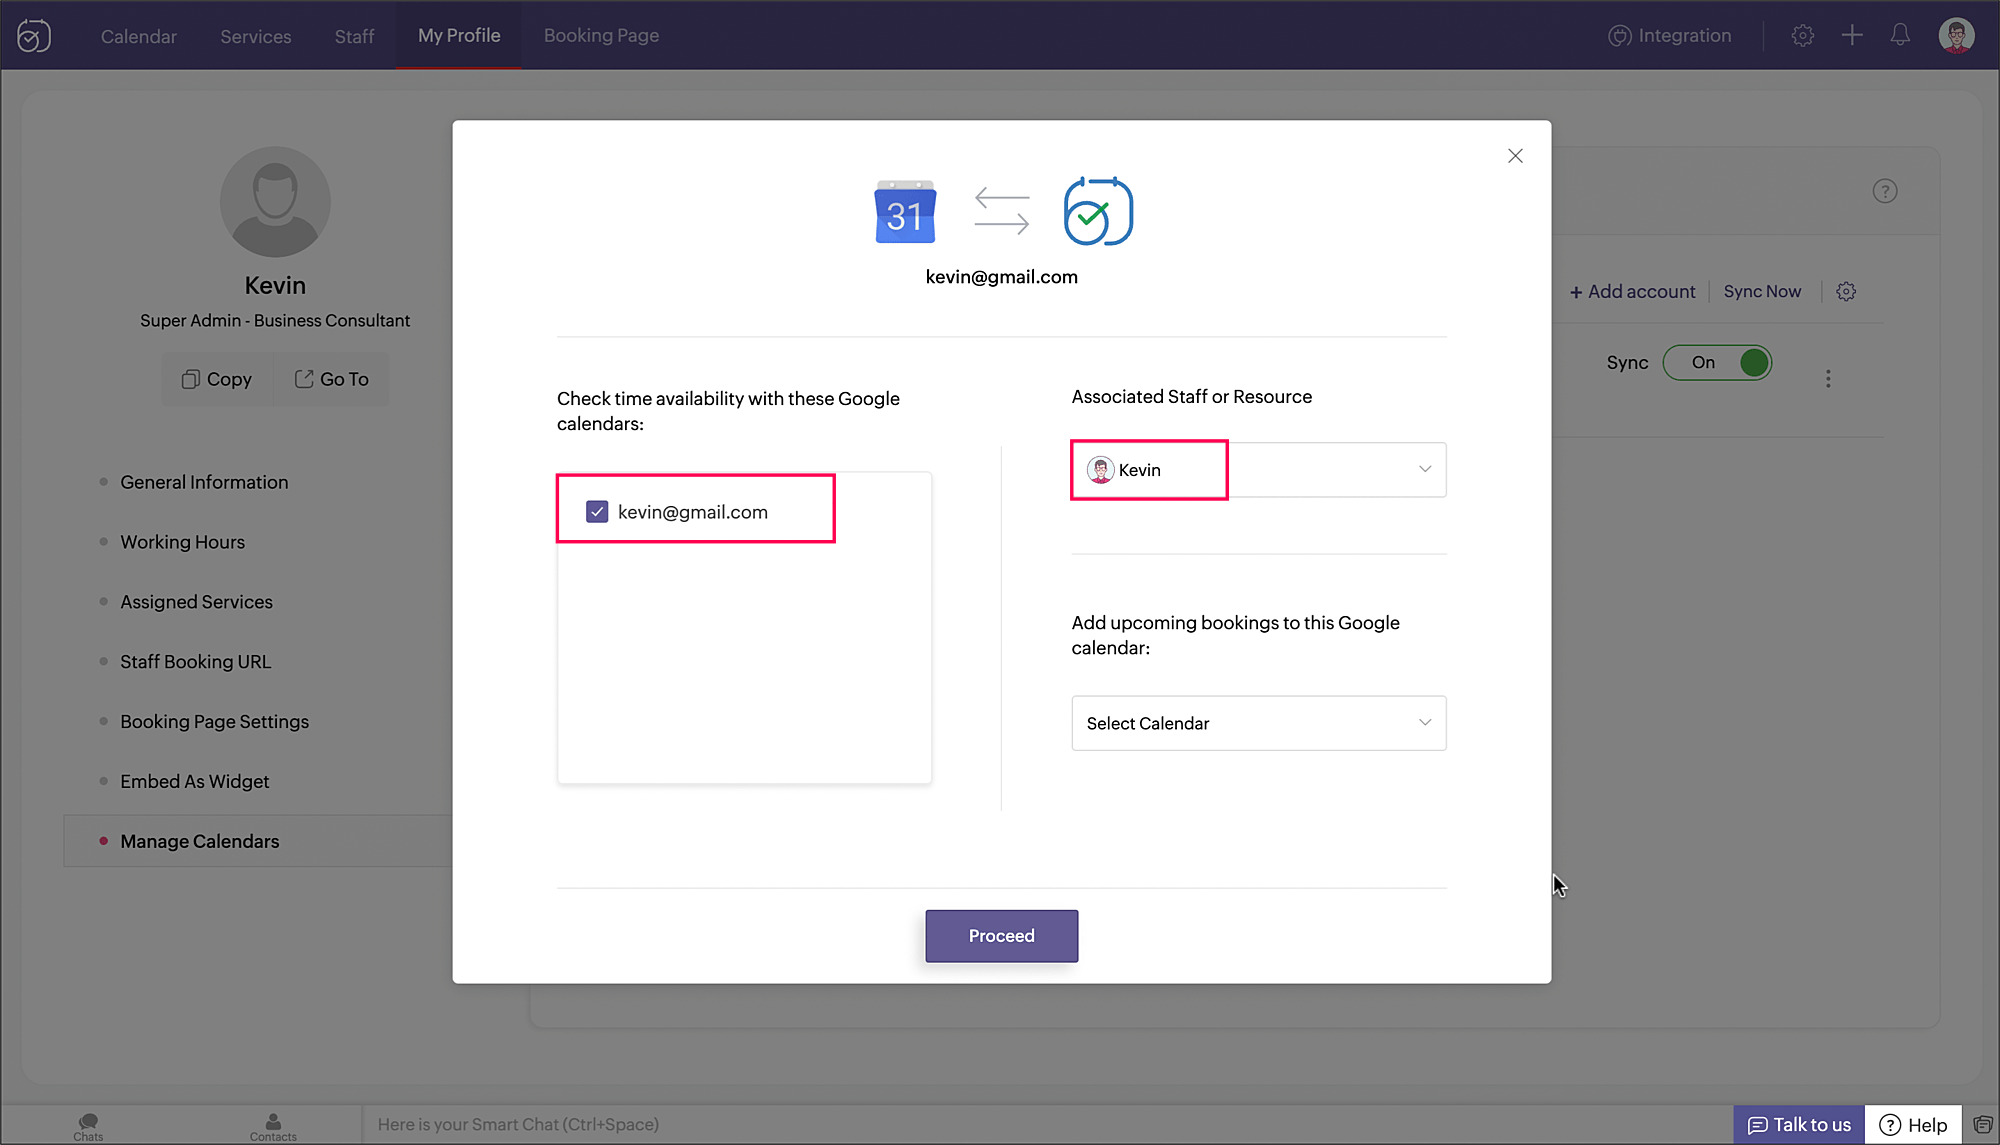Image resolution: width=2000 pixels, height=1145 pixels.
Task: Click the icon at bottom right corner
Action: click(x=1983, y=1125)
